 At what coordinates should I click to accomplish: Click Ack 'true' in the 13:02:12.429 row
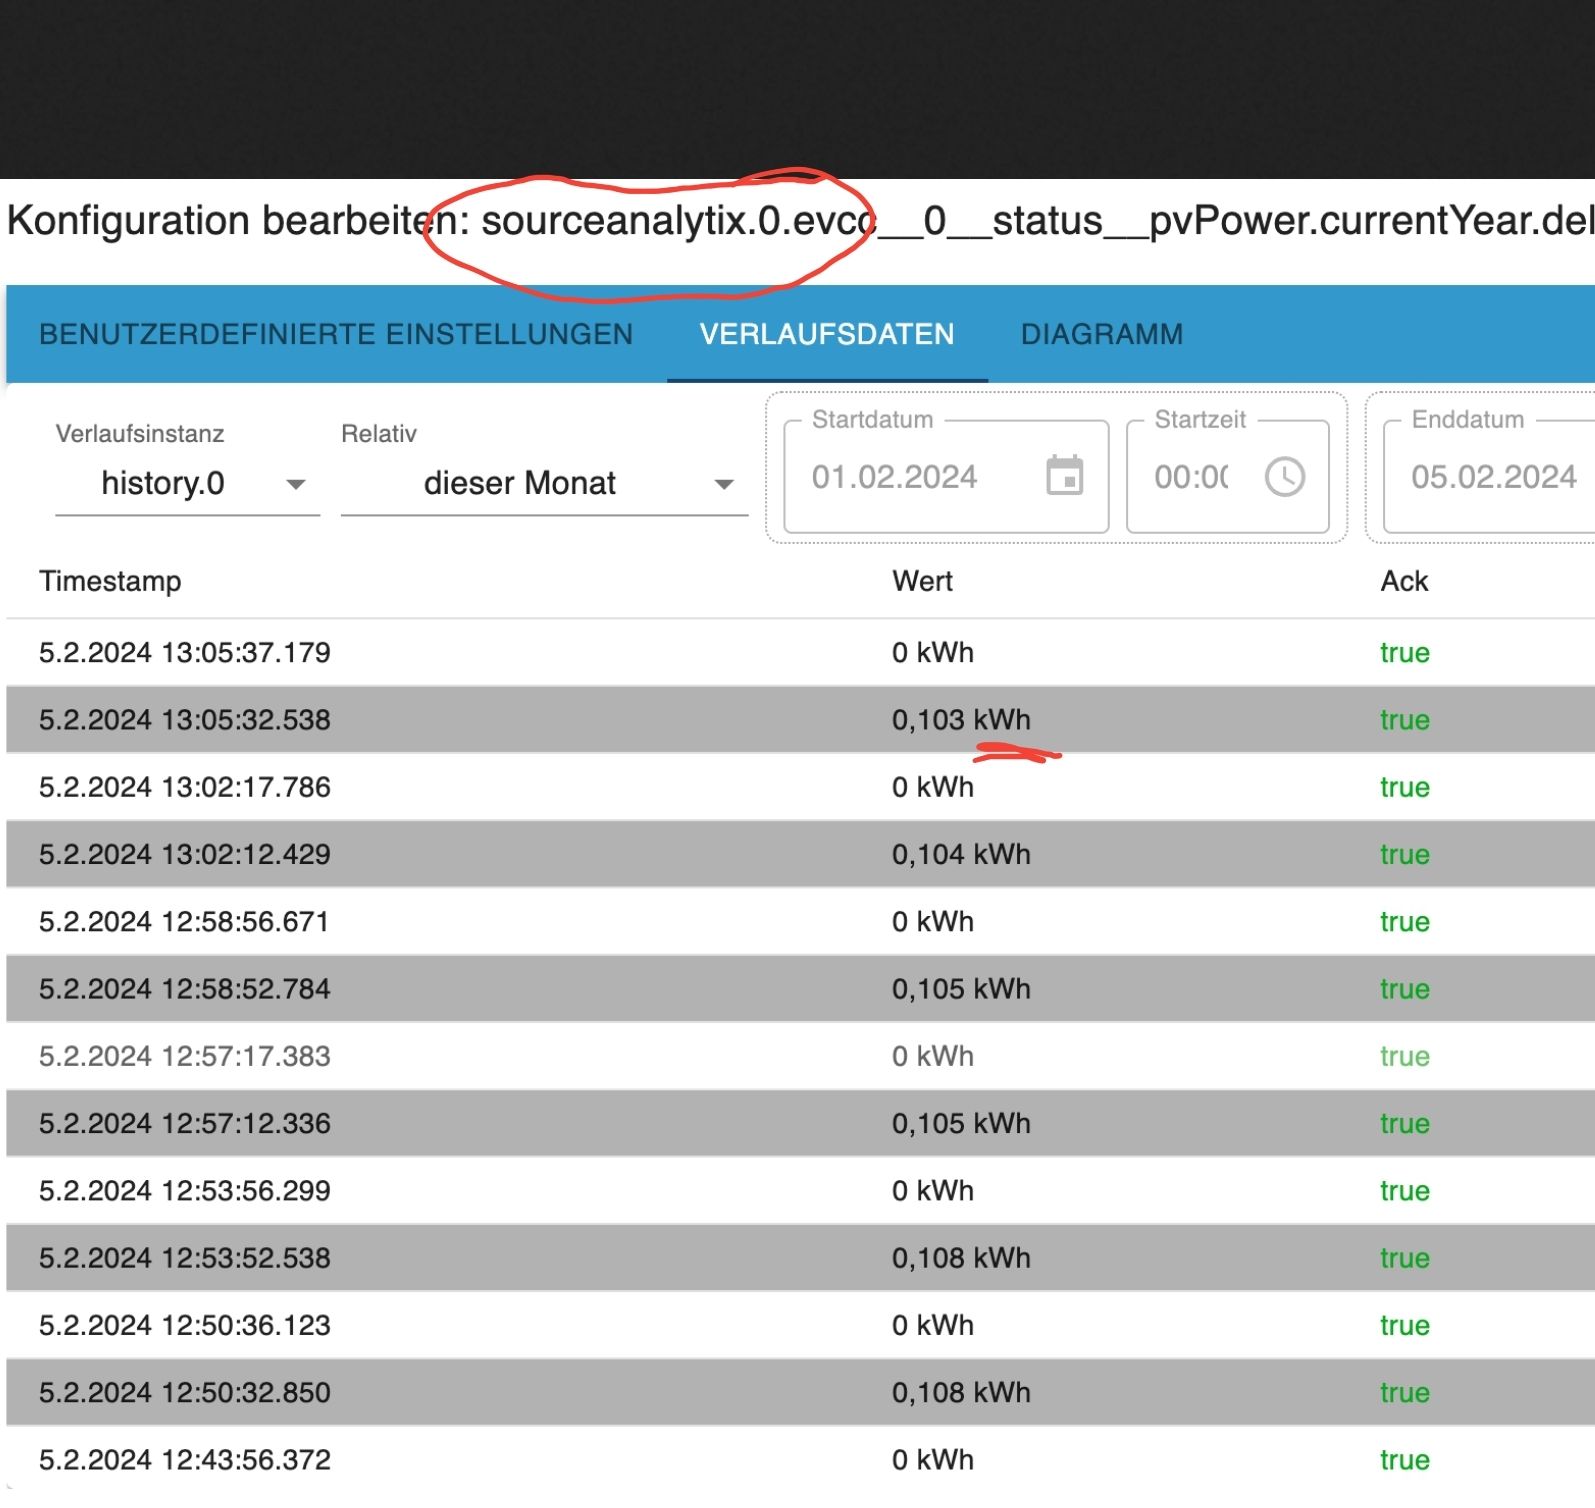(x=1405, y=854)
